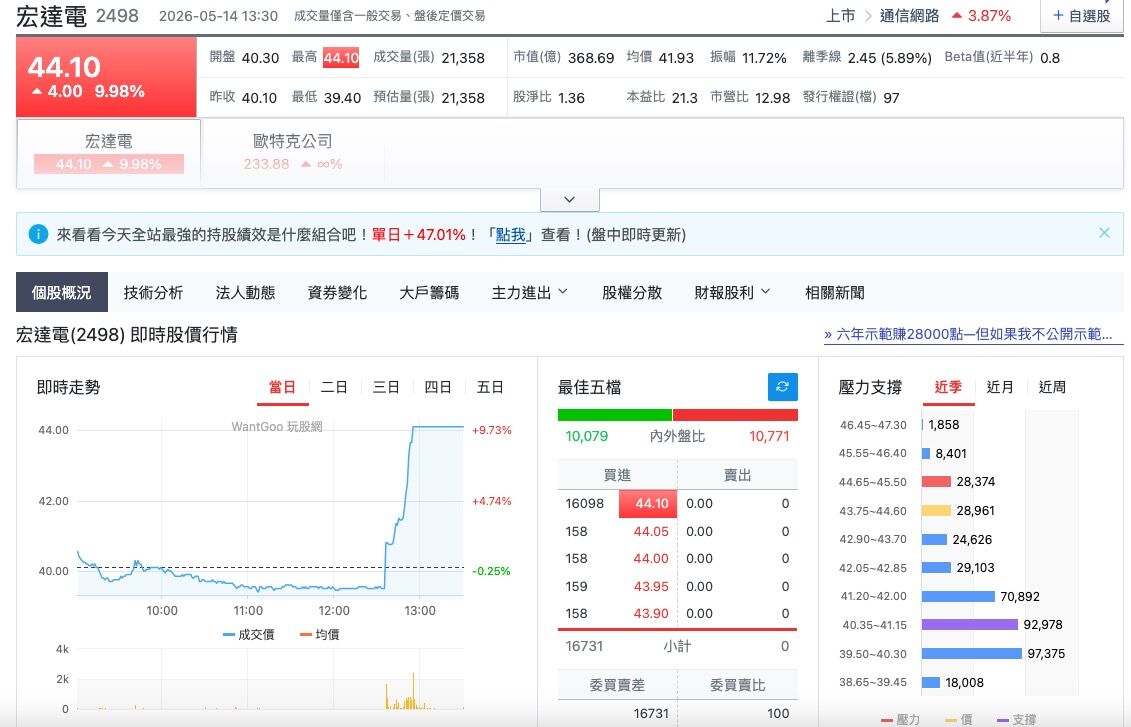
Task: Dismiss the blue info banner
Action: click(1104, 233)
